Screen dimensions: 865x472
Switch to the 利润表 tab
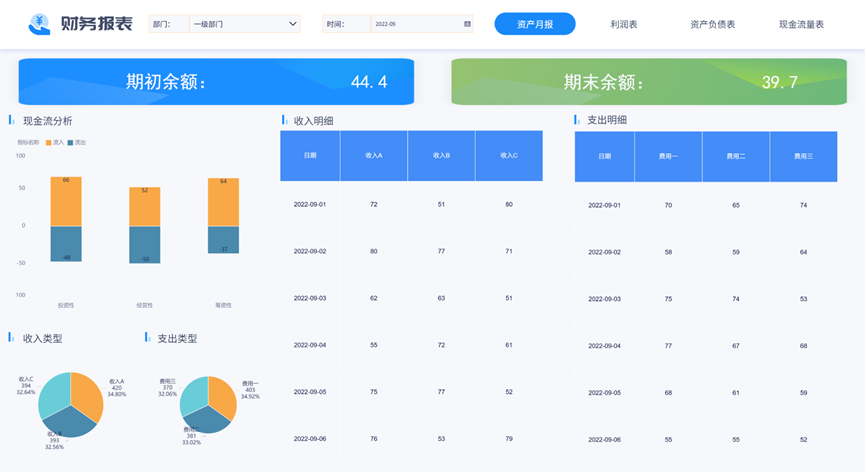(x=623, y=24)
